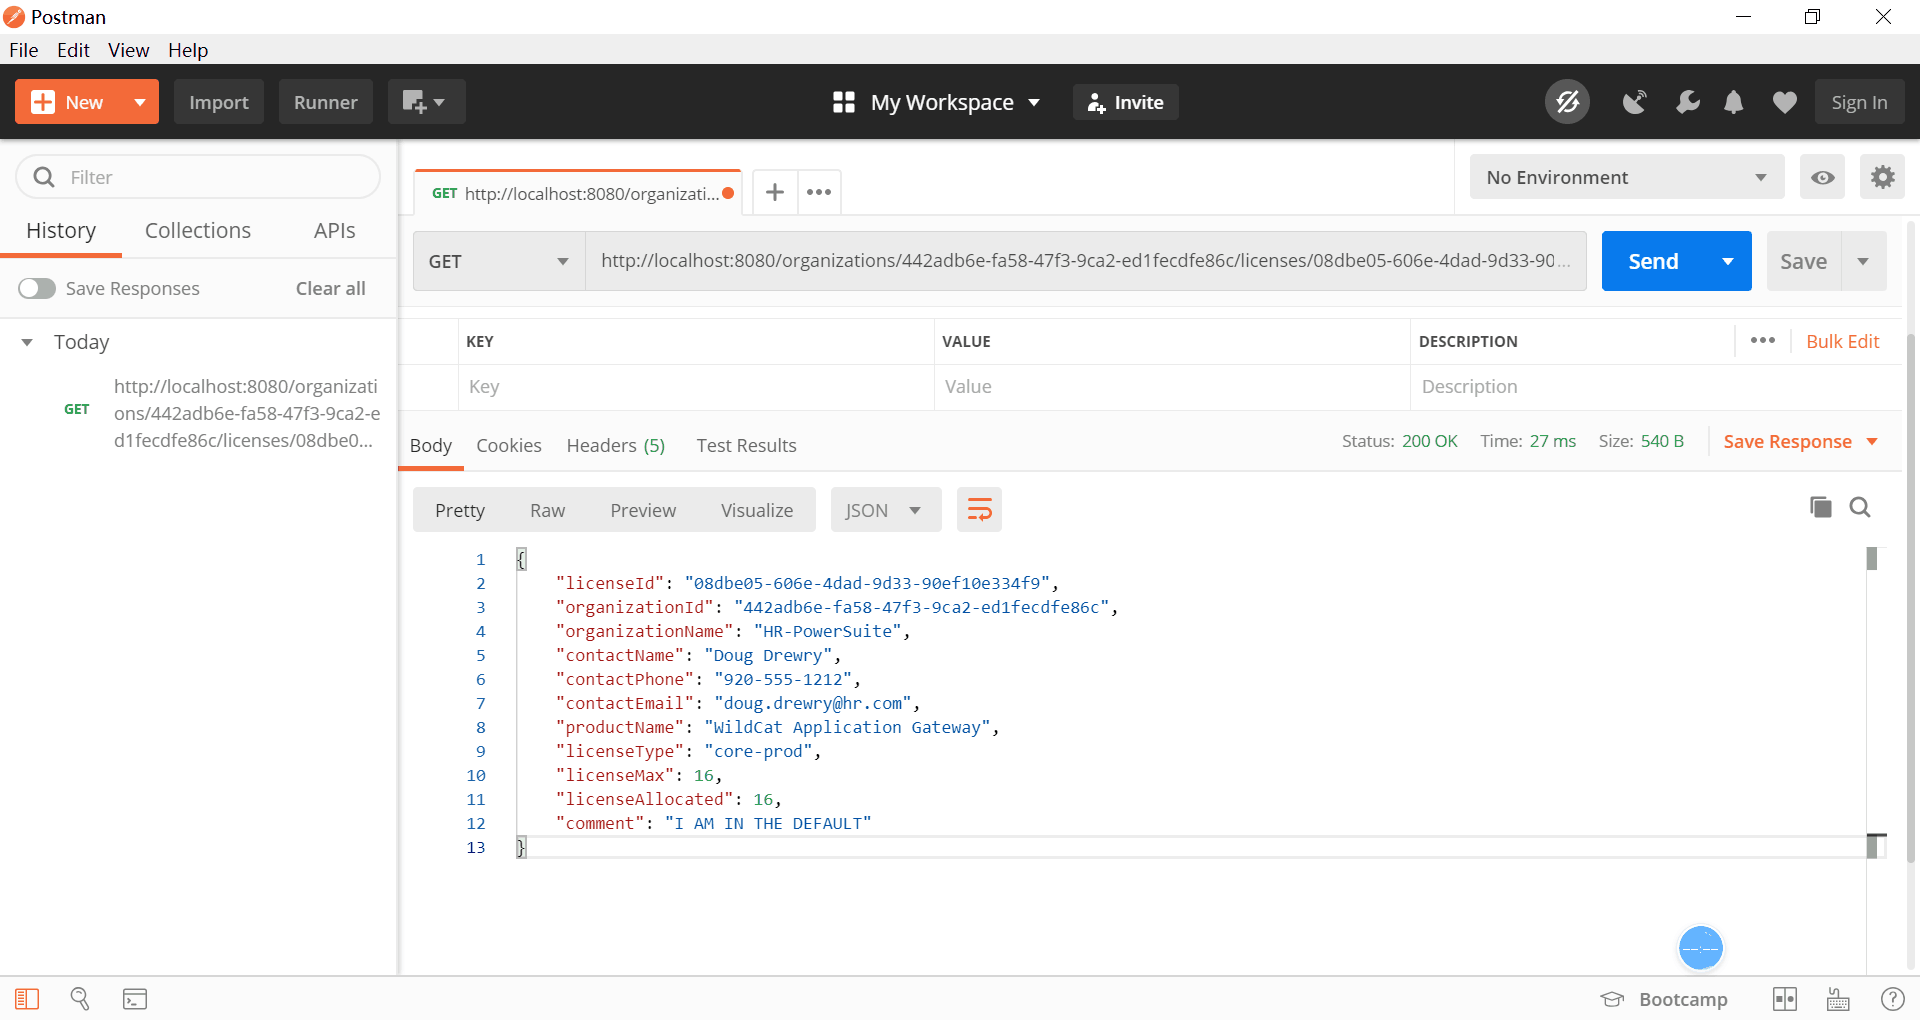Toggle the wrap lines icon
1920x1020 pixels.
point(979,510)
